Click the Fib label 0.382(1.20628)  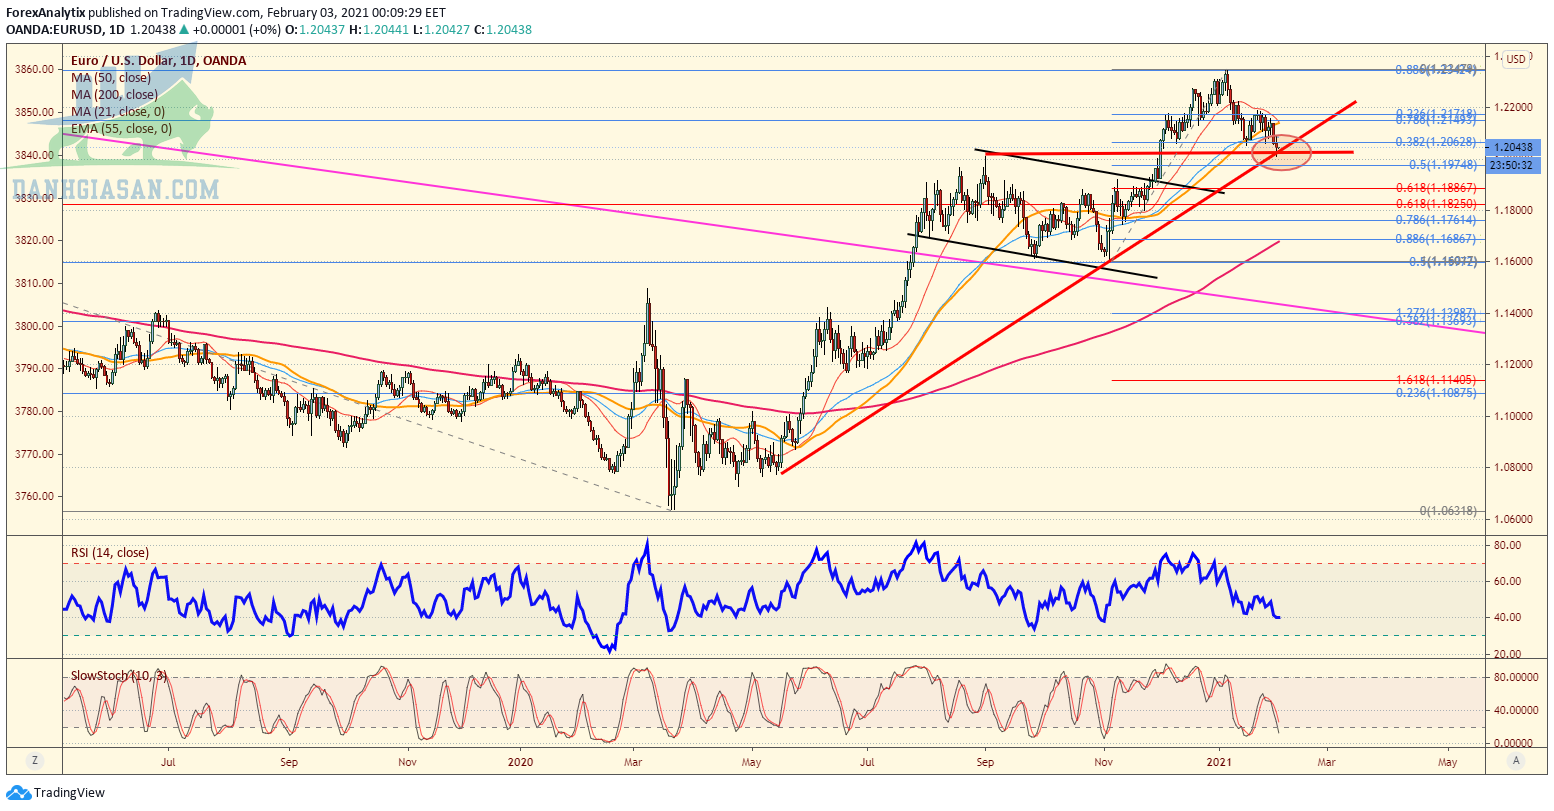pyautogui.click(x=1436, y=142)
